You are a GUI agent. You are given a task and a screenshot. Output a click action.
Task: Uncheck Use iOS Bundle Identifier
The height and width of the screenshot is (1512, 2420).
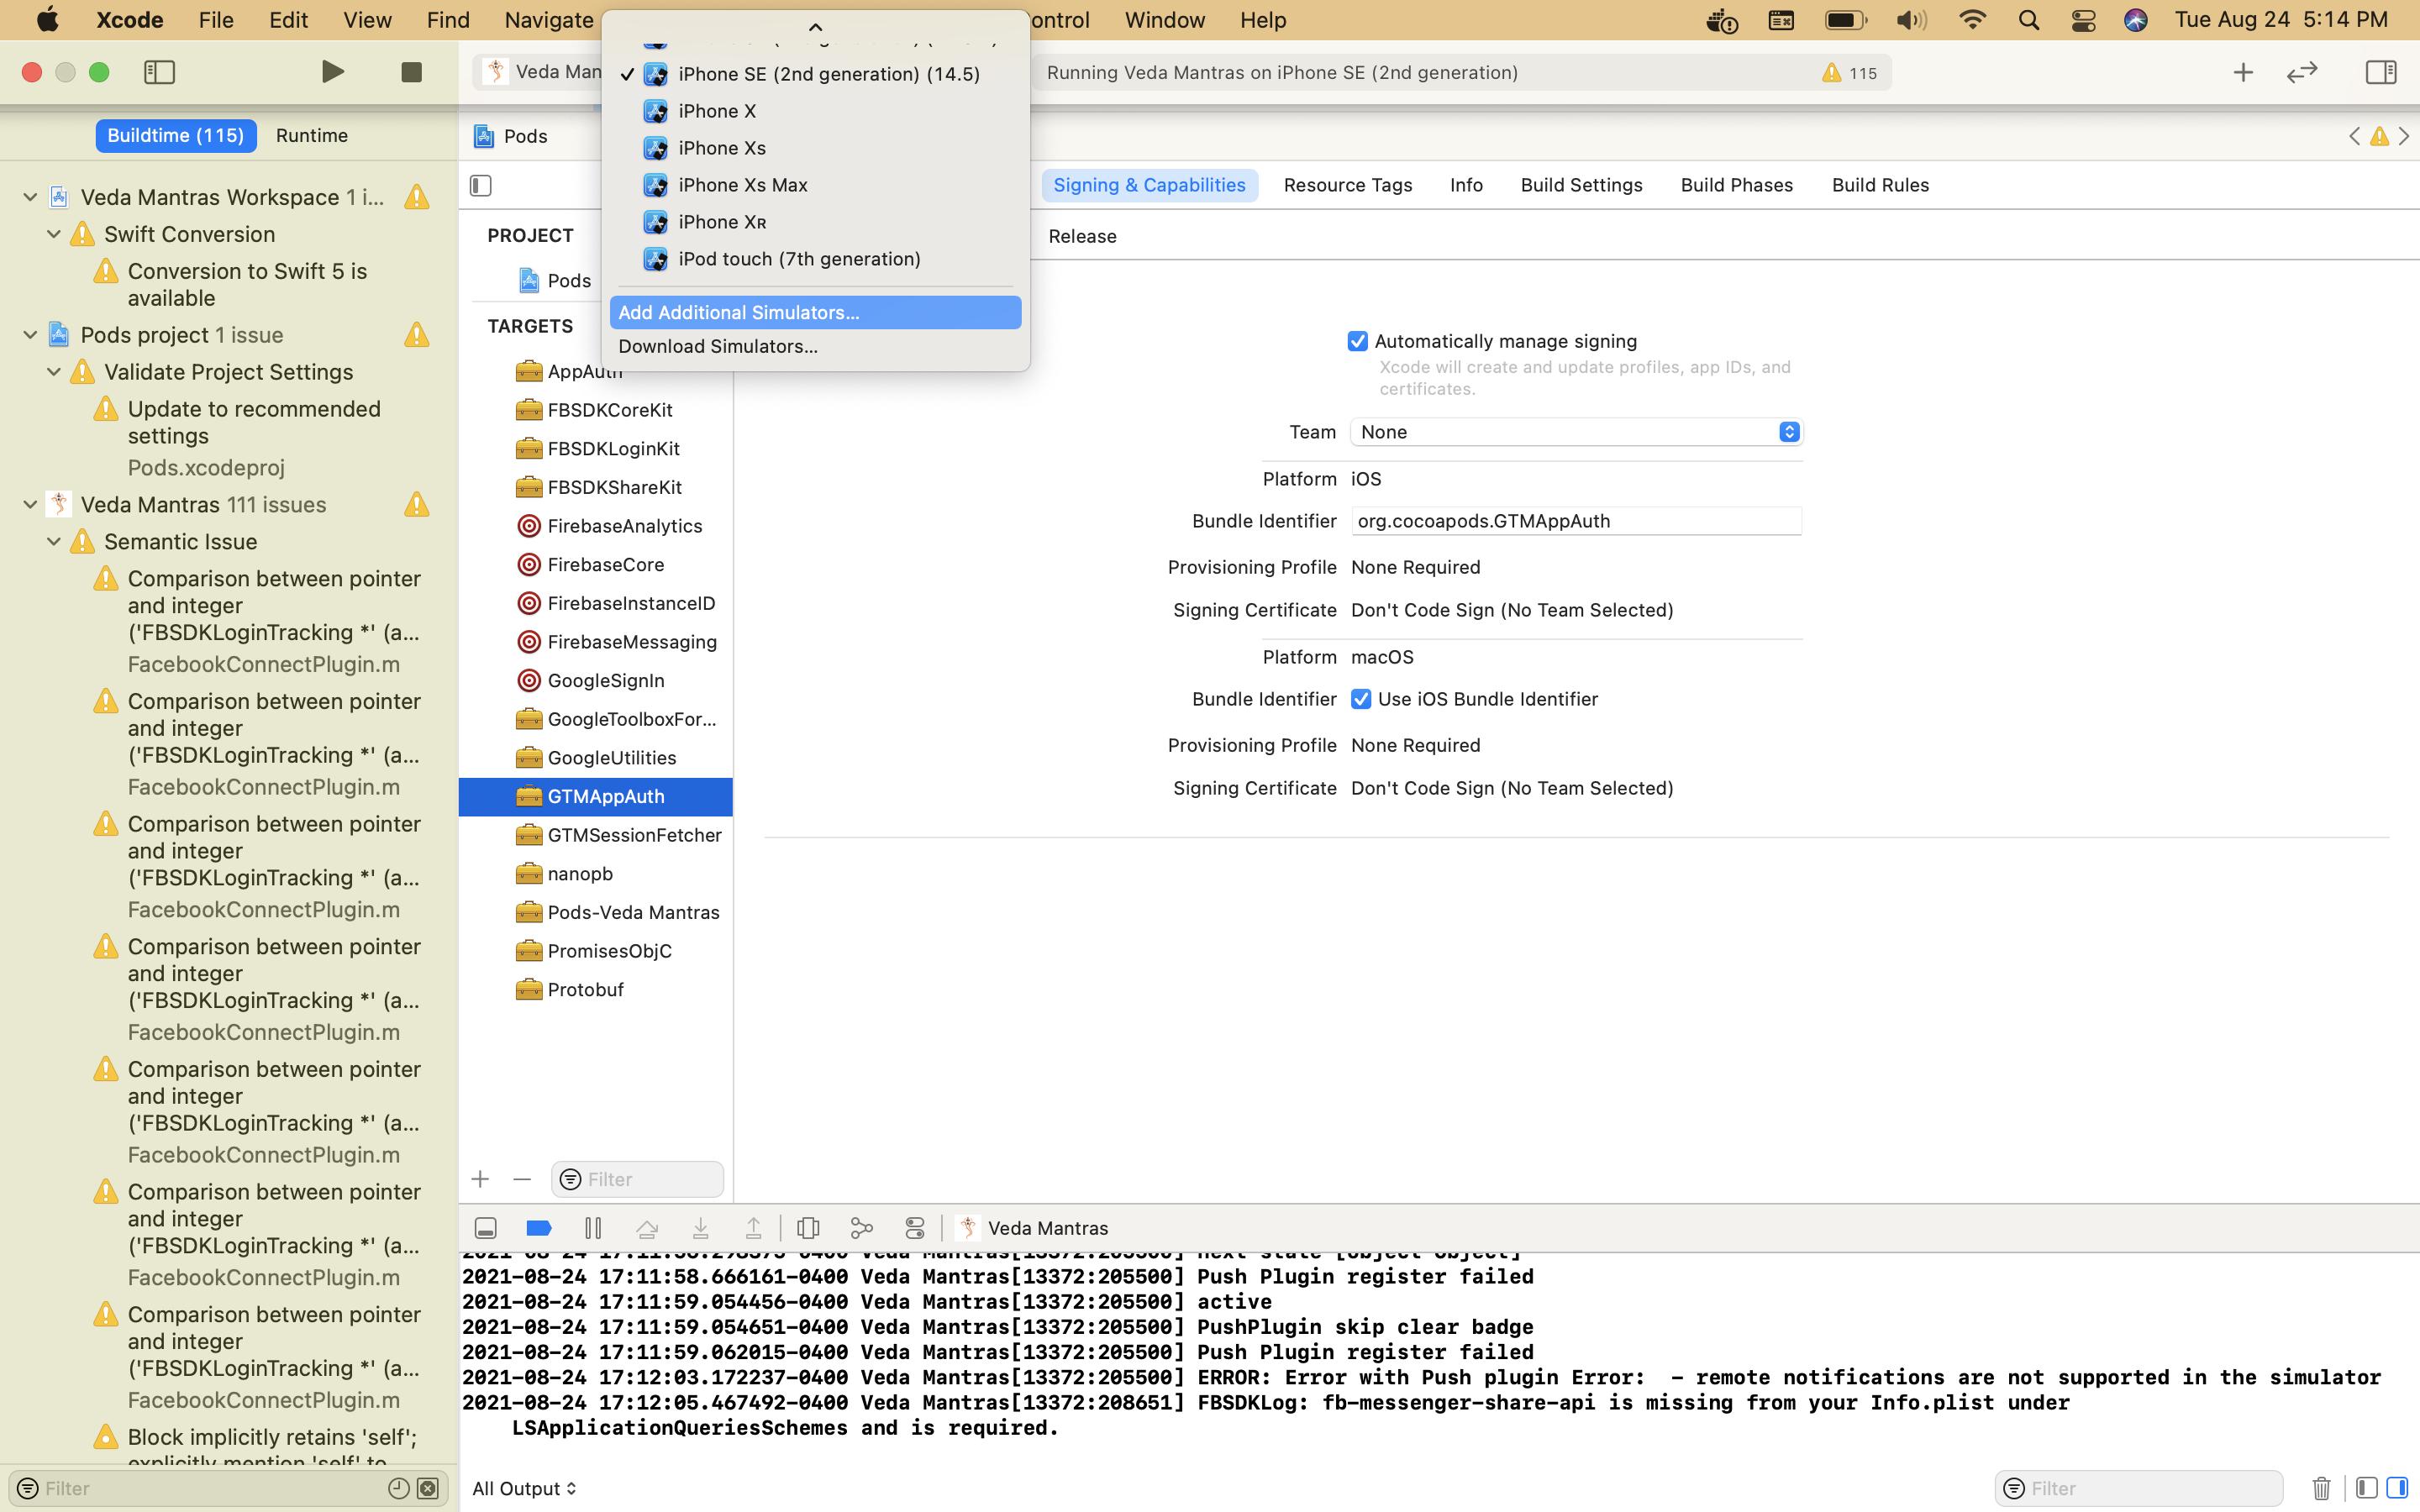(1360, 699)
